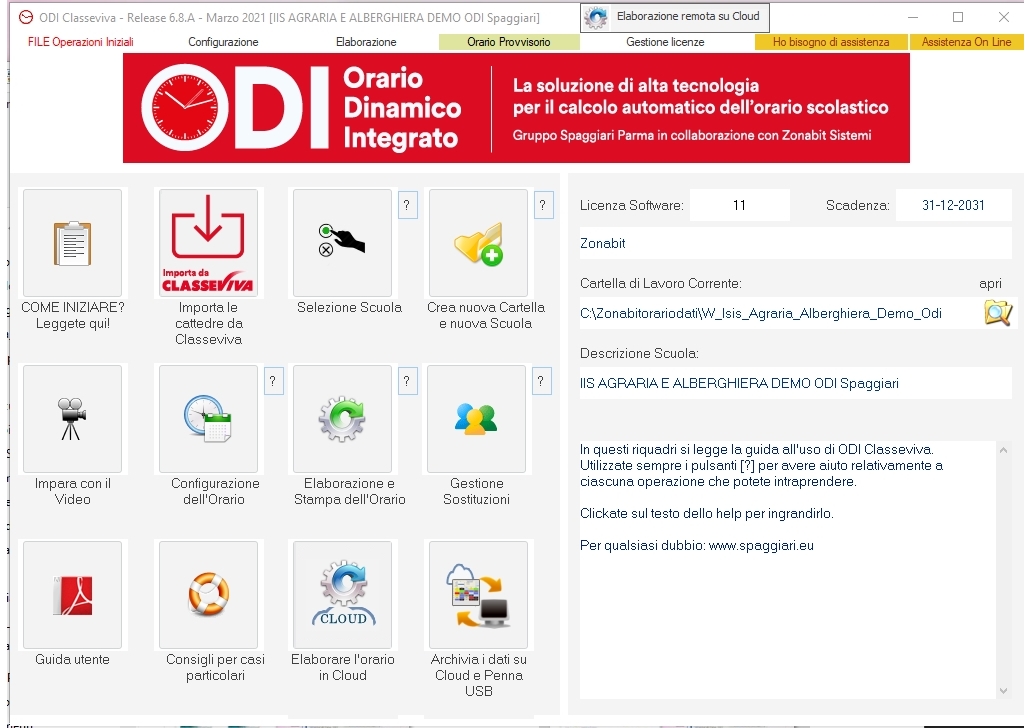Open the Gestione licenze menu
1030x728 pixels.
[x=665, y=42]
